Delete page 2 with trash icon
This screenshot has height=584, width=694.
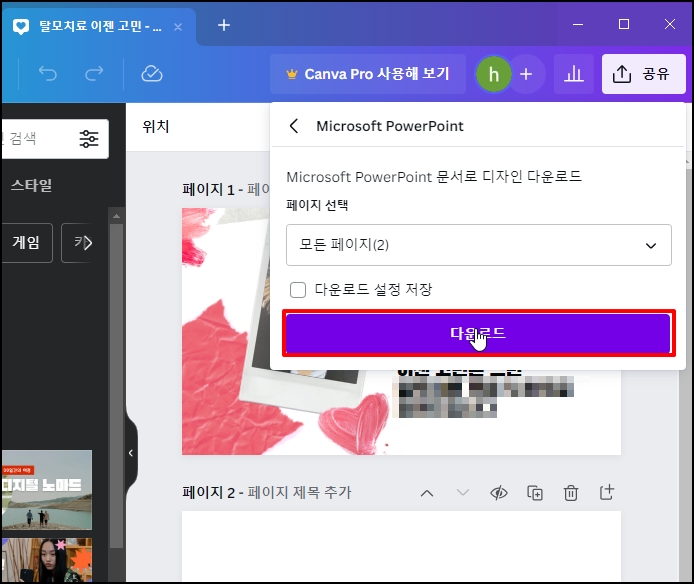click(x=571, y=493)
